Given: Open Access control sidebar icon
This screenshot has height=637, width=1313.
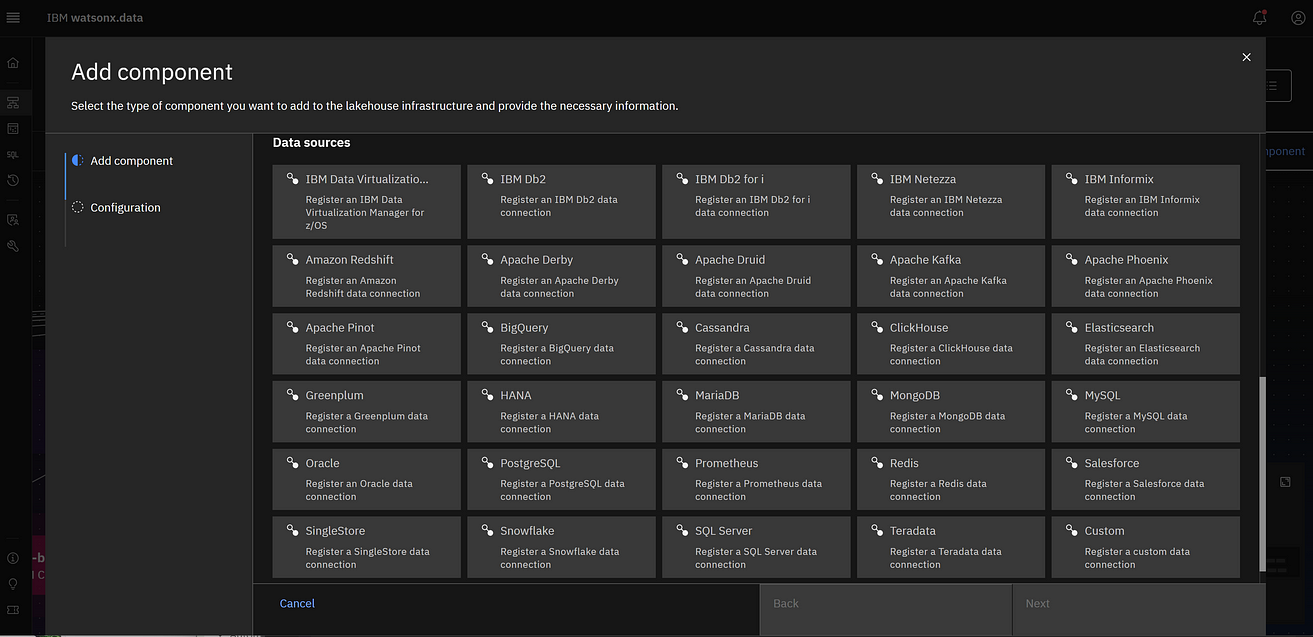Looking at the screenshot, I should click(x=13, y=220).
